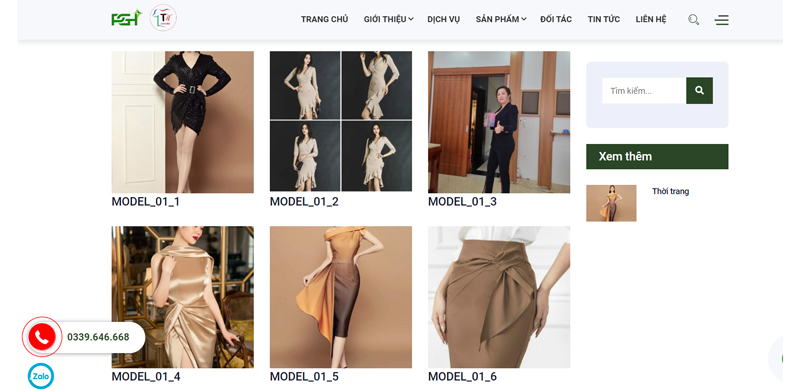The image size is (800, 390).
Task: Open the hamburger menu icon
Action: (x=721, y=20)
